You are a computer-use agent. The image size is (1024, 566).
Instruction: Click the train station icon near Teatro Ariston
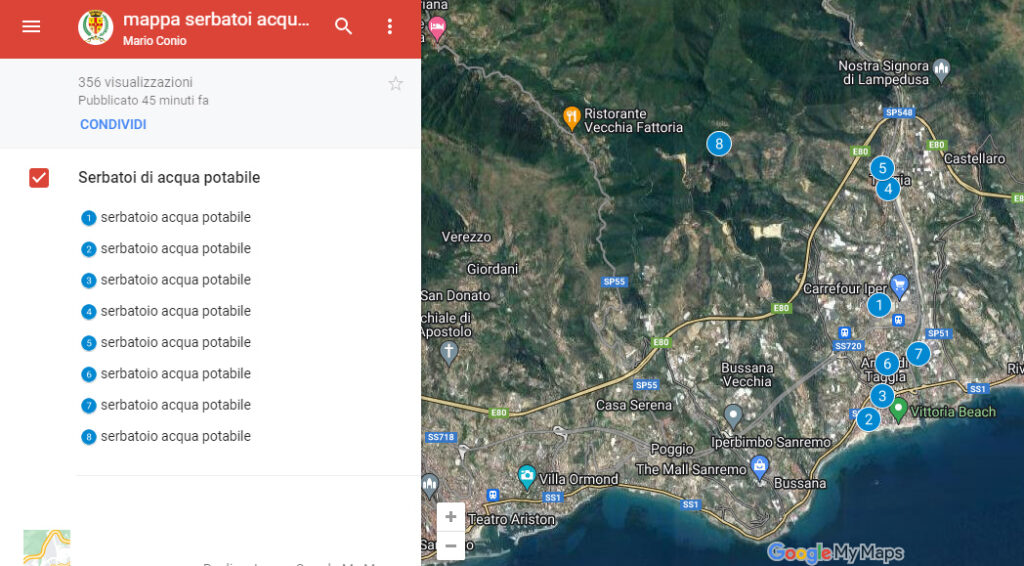click(493, 495)
